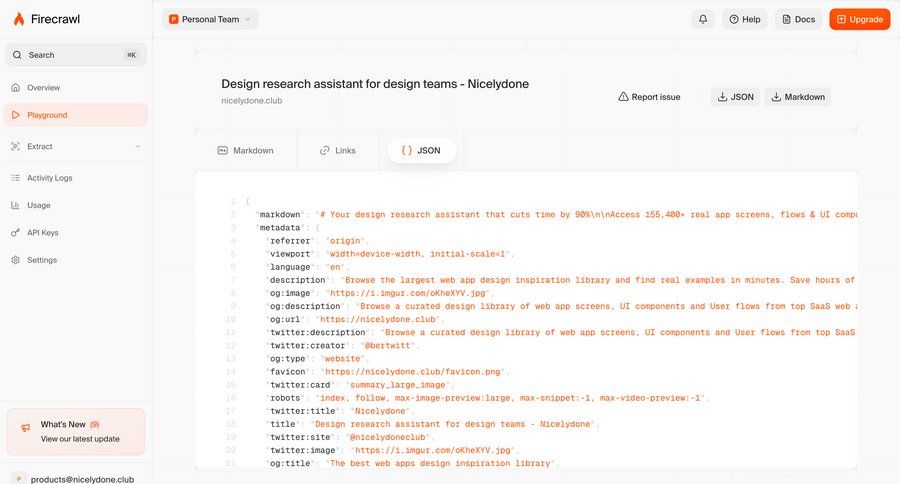Open the products@nicelydone.club account menu
Image resolution: width=900 pixels, height=484 pixels.
pos(75,478)
